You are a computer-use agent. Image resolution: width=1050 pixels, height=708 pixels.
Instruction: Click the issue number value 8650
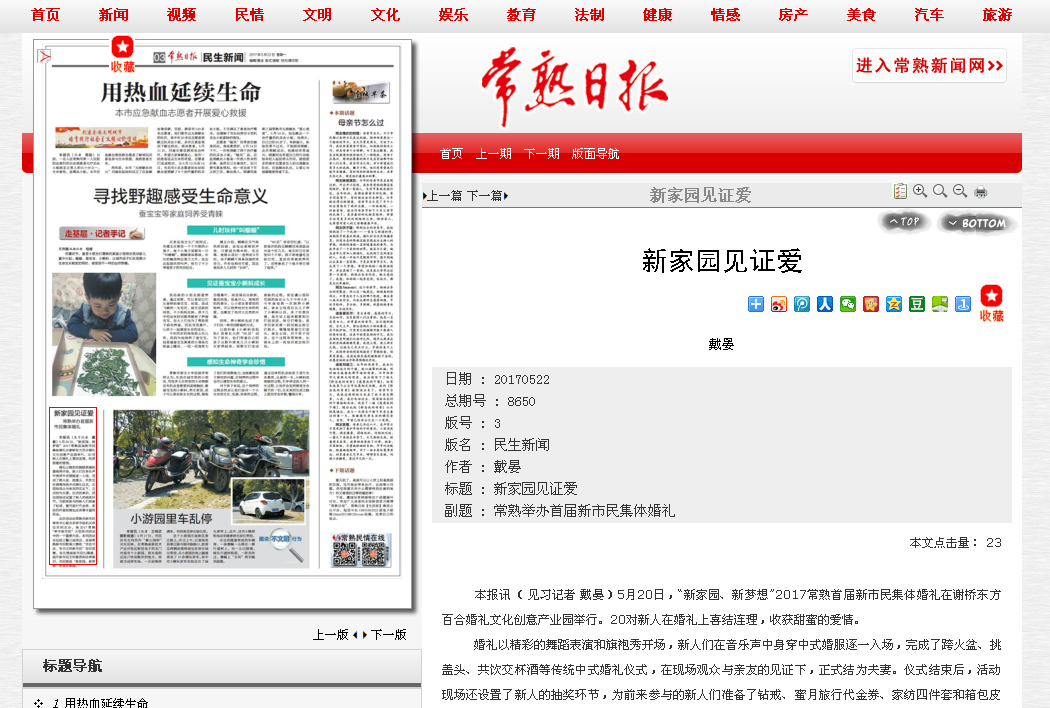(x=521, y=402)
